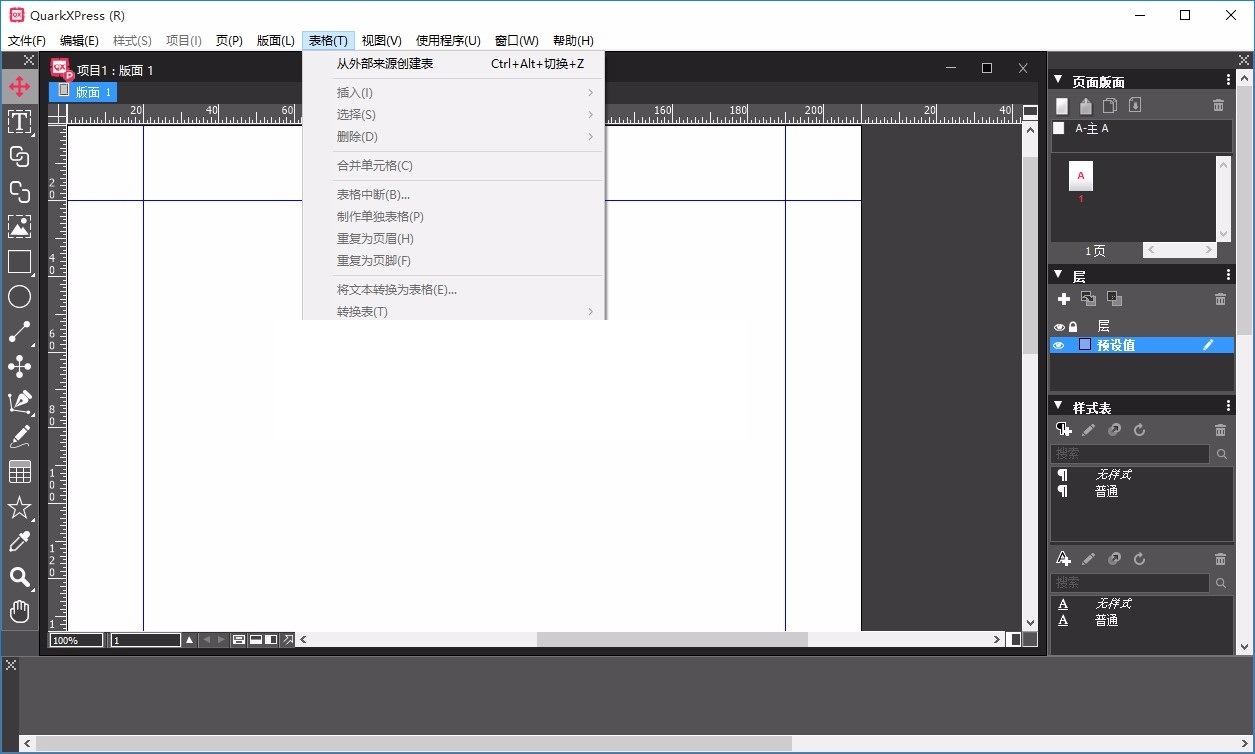Screen dimensions: 1255x754
Task: Select the Rectangle Box tool
Action: [x=19, y=262]
